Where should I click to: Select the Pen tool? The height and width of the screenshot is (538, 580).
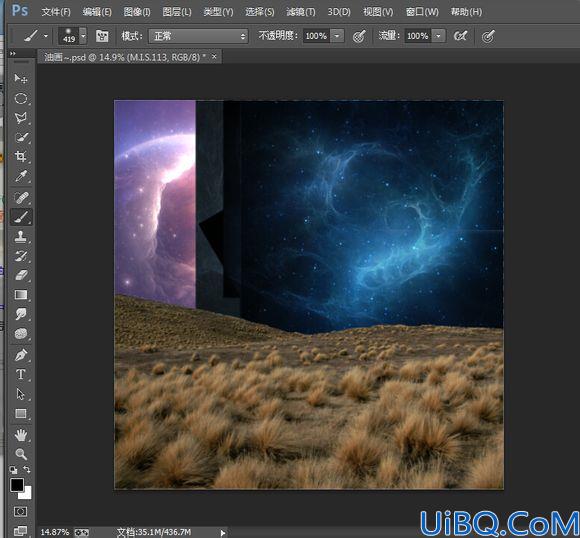(20, 355)
